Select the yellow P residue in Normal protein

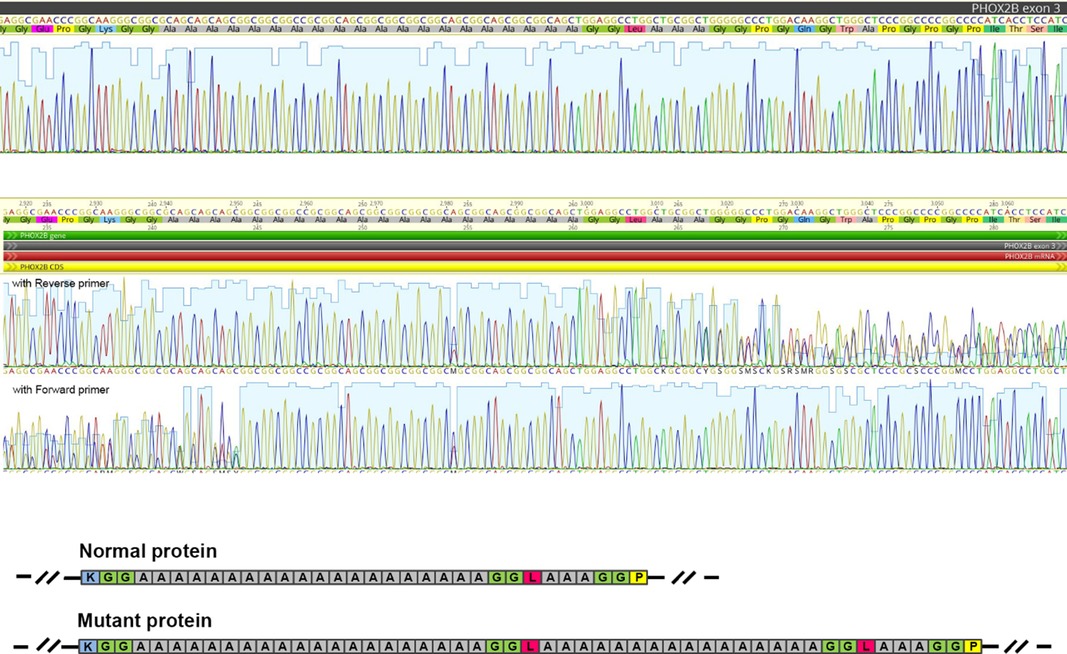click(x=638, y=577)
